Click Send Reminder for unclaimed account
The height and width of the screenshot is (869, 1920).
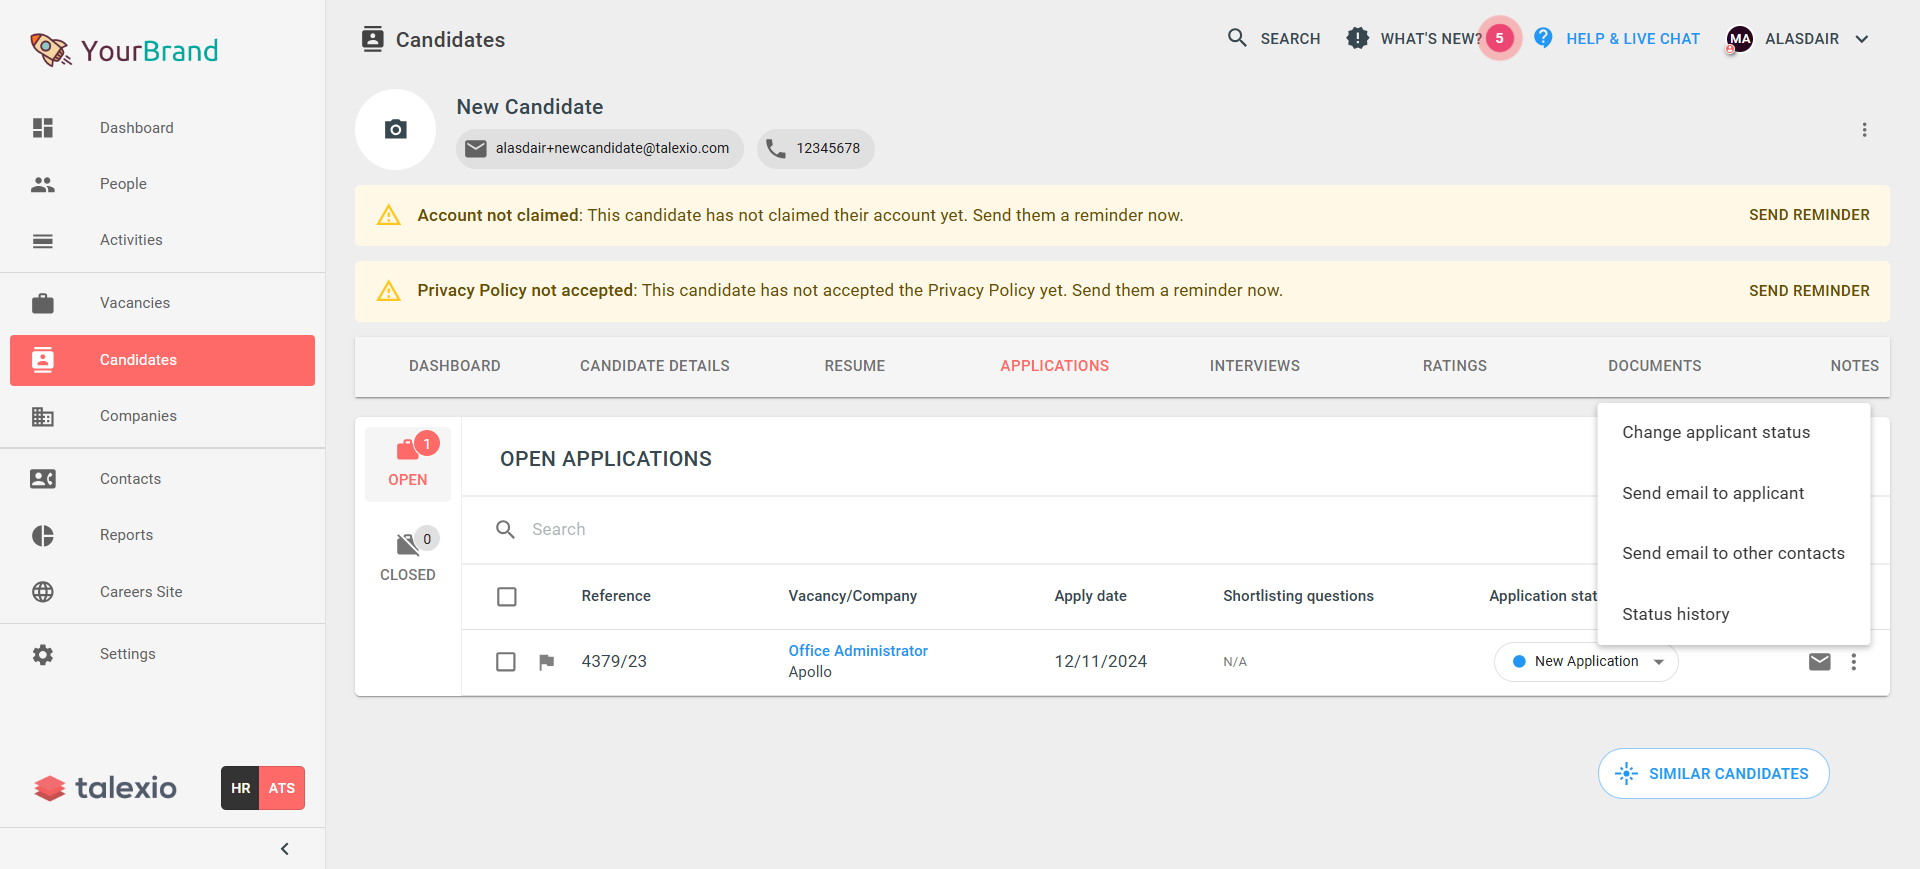point(1808,215)
